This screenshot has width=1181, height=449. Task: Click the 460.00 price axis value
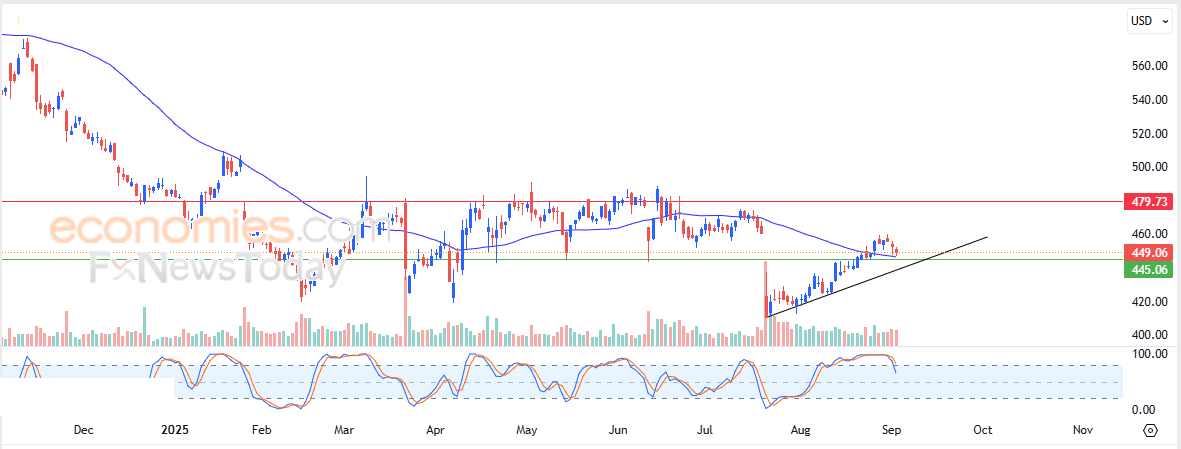tap(1149, 234)
